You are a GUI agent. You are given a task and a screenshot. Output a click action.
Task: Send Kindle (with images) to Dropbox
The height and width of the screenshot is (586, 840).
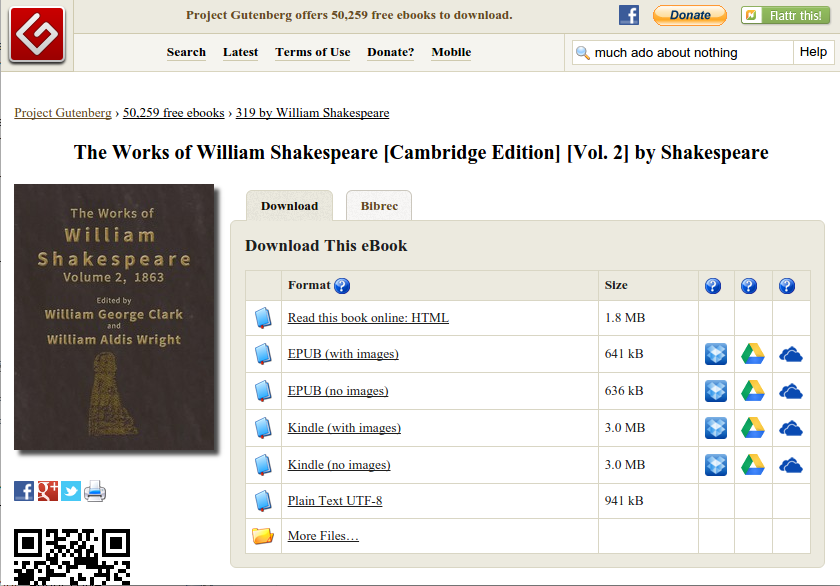[716, 428]
